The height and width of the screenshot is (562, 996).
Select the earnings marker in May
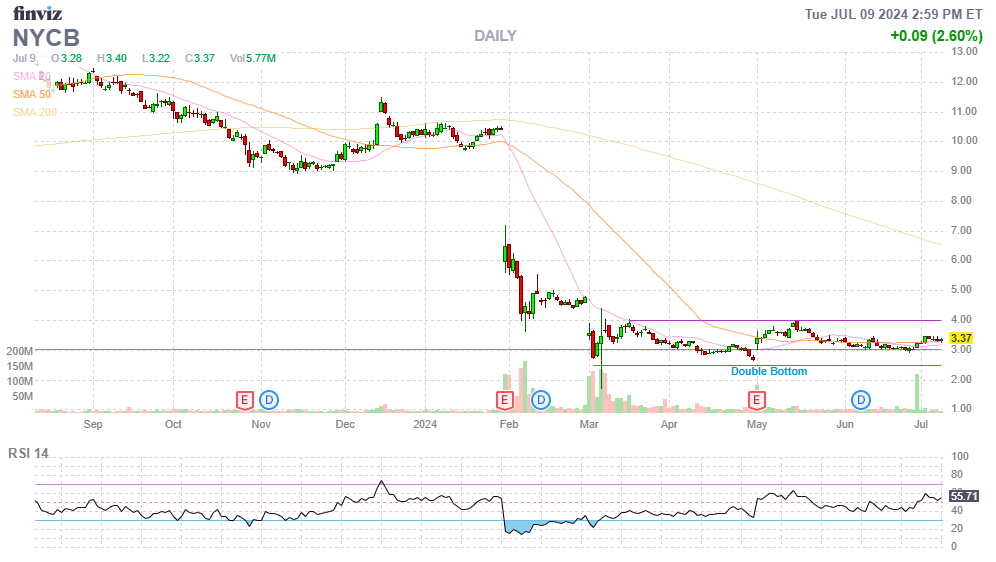point(757,400)
